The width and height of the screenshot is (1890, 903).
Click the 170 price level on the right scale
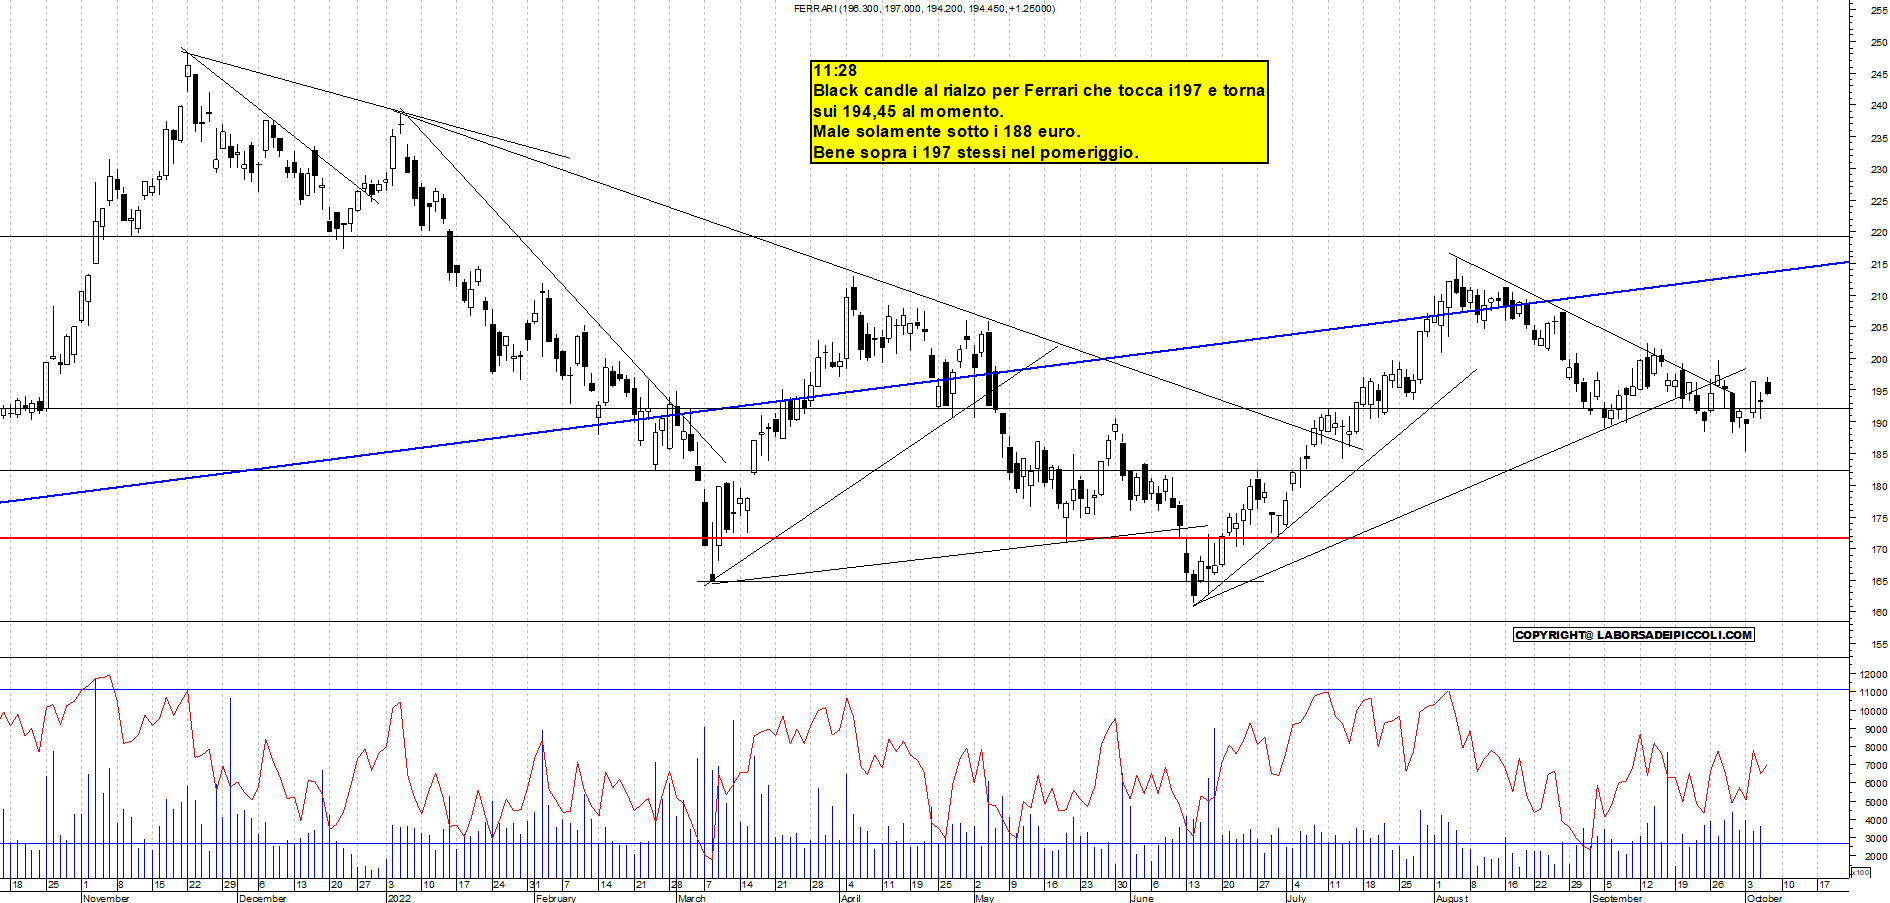click(x=1879, y=549)
